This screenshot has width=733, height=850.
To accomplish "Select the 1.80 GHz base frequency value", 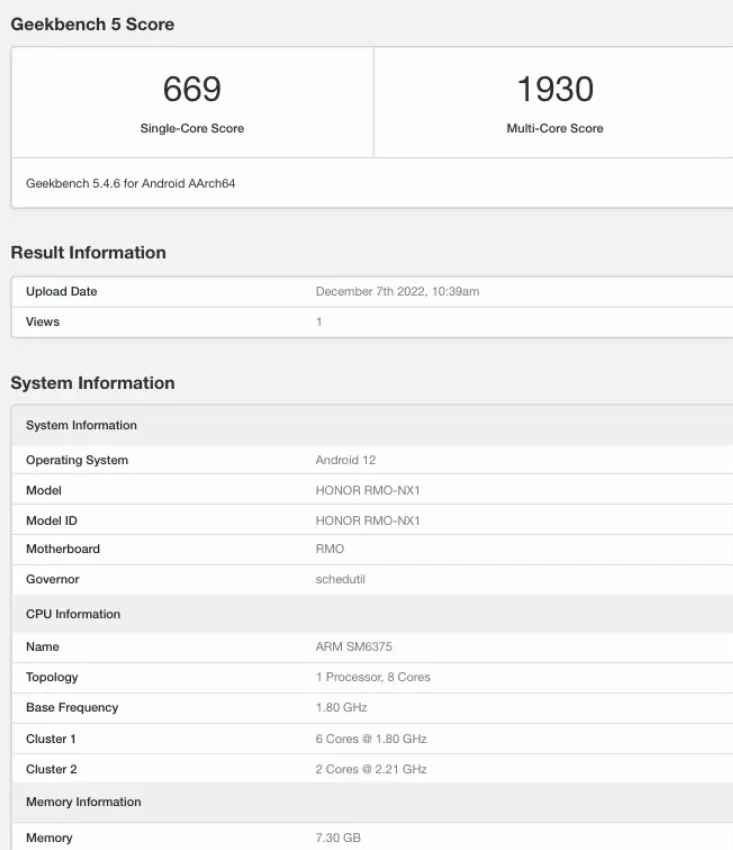I will point(342,707).
